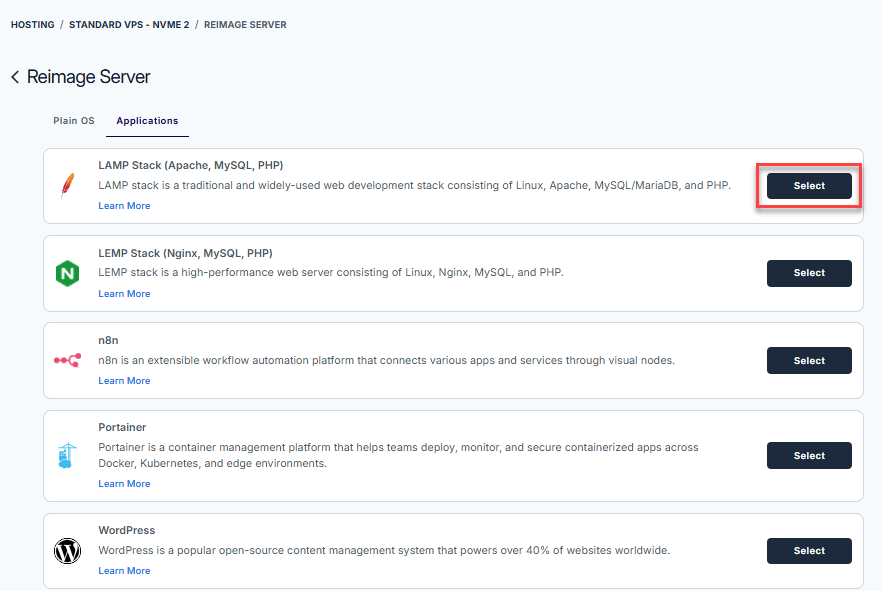Click the LAMP stack description text
The image size is (881, 591).
coord(414,185)
